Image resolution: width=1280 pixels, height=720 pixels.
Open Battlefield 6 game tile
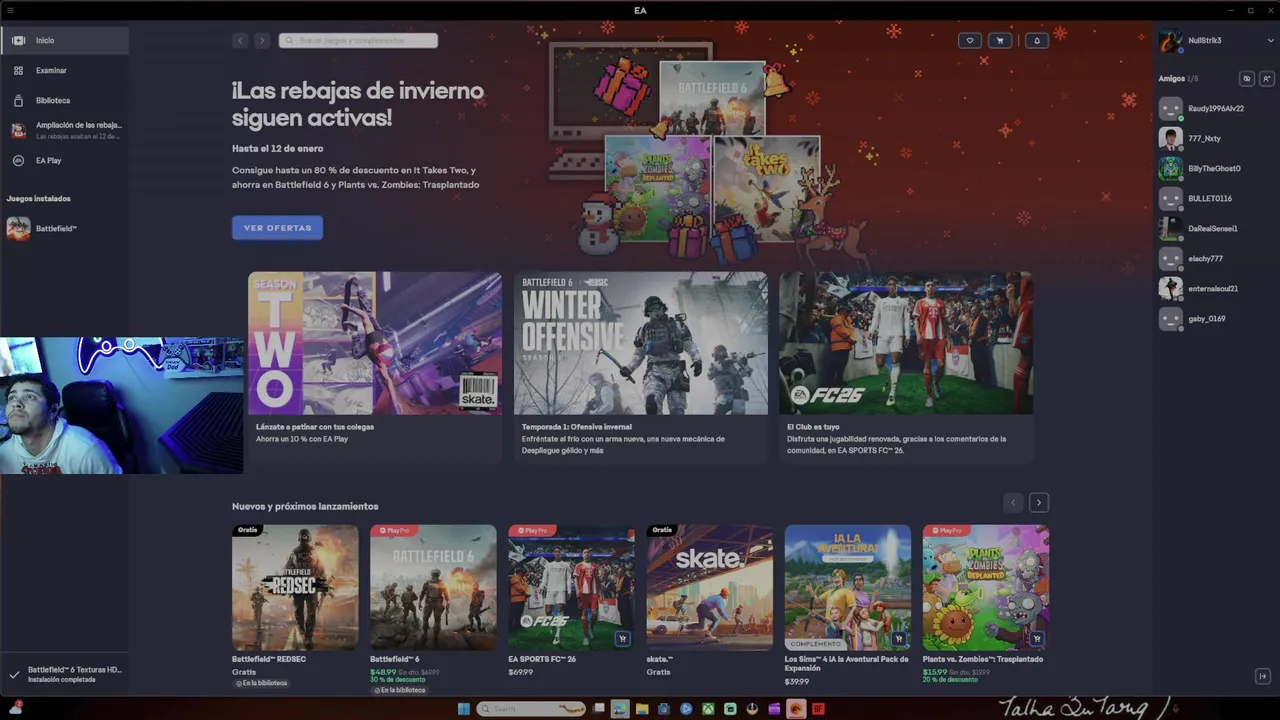(x=433, y=588)
